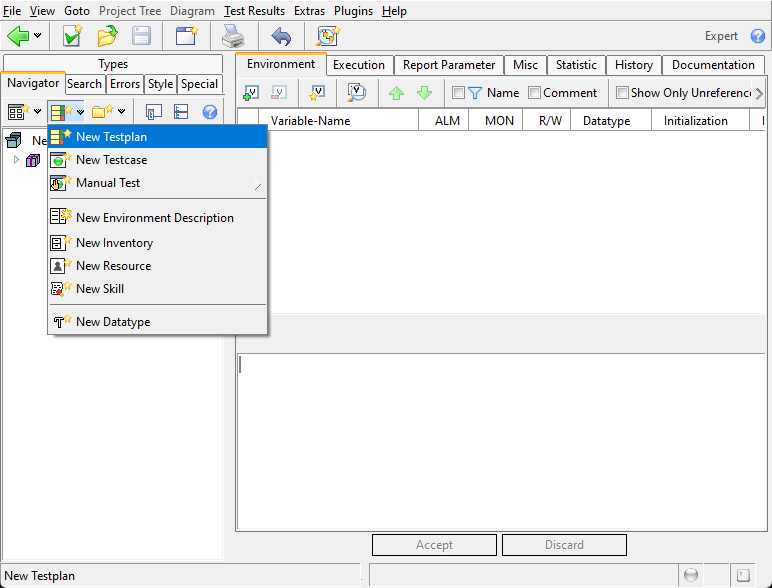Click the green move up arrow
Image resolution: width=772 pixels, height=588 pixels.
tap(396, 93)
